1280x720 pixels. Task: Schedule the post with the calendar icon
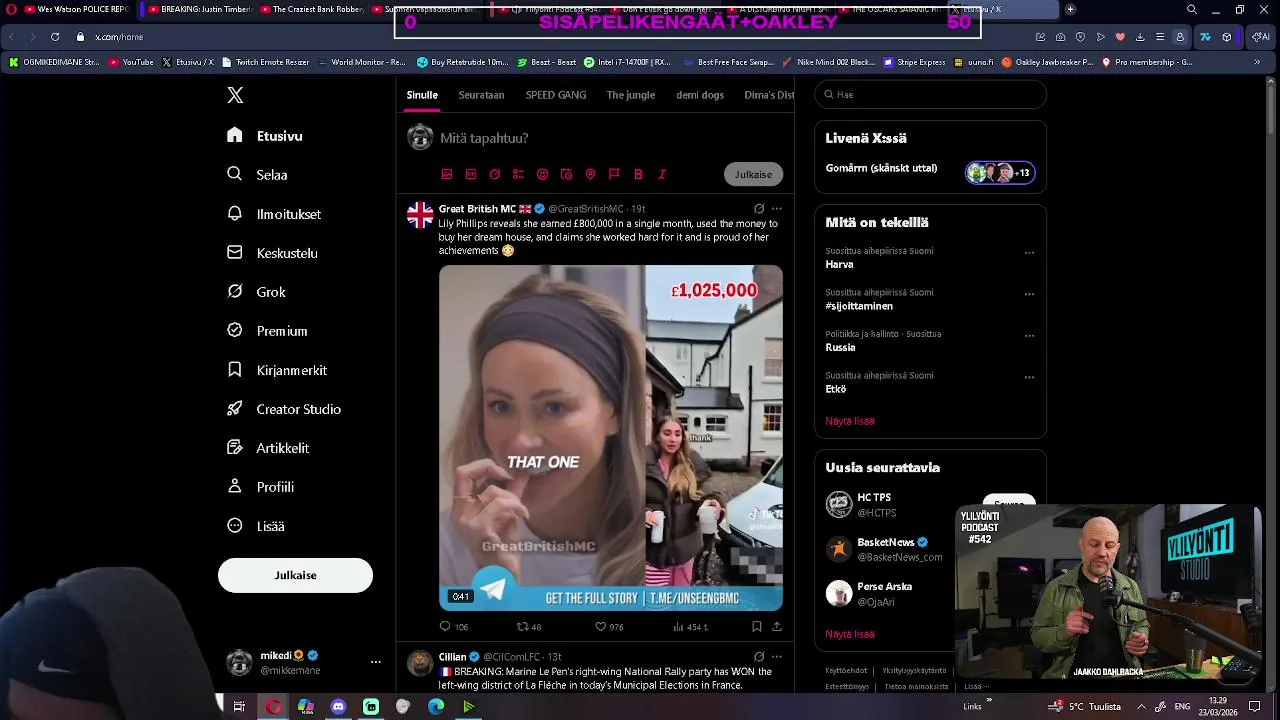[566, 174]
